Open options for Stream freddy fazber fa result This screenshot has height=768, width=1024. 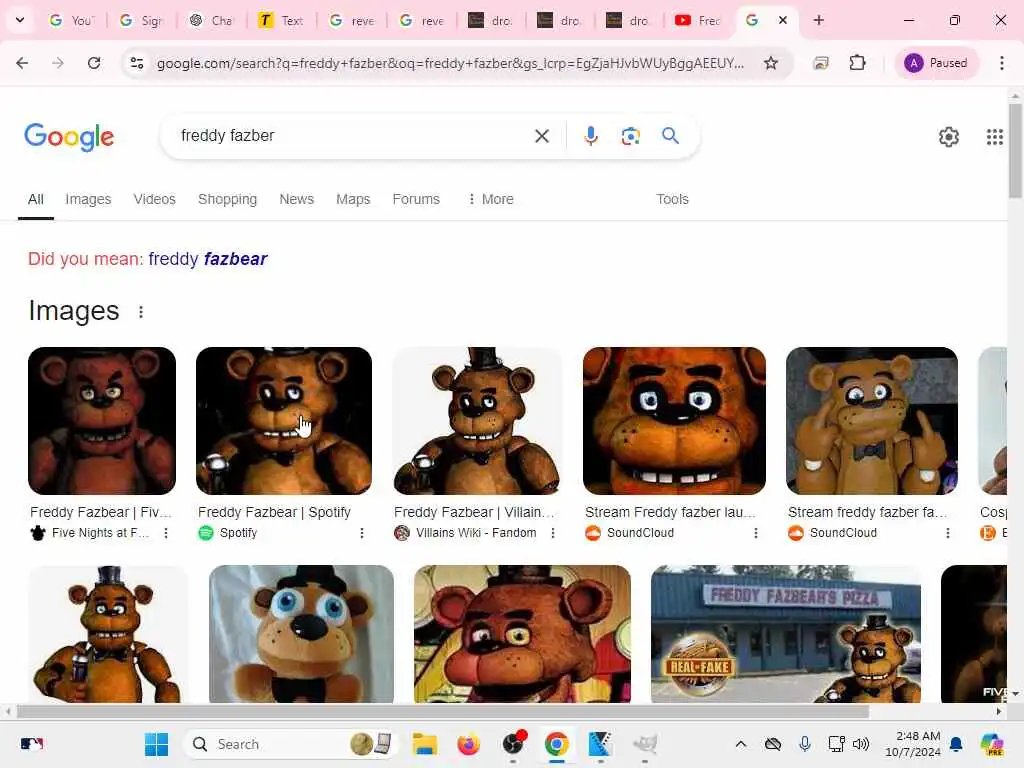948,533
